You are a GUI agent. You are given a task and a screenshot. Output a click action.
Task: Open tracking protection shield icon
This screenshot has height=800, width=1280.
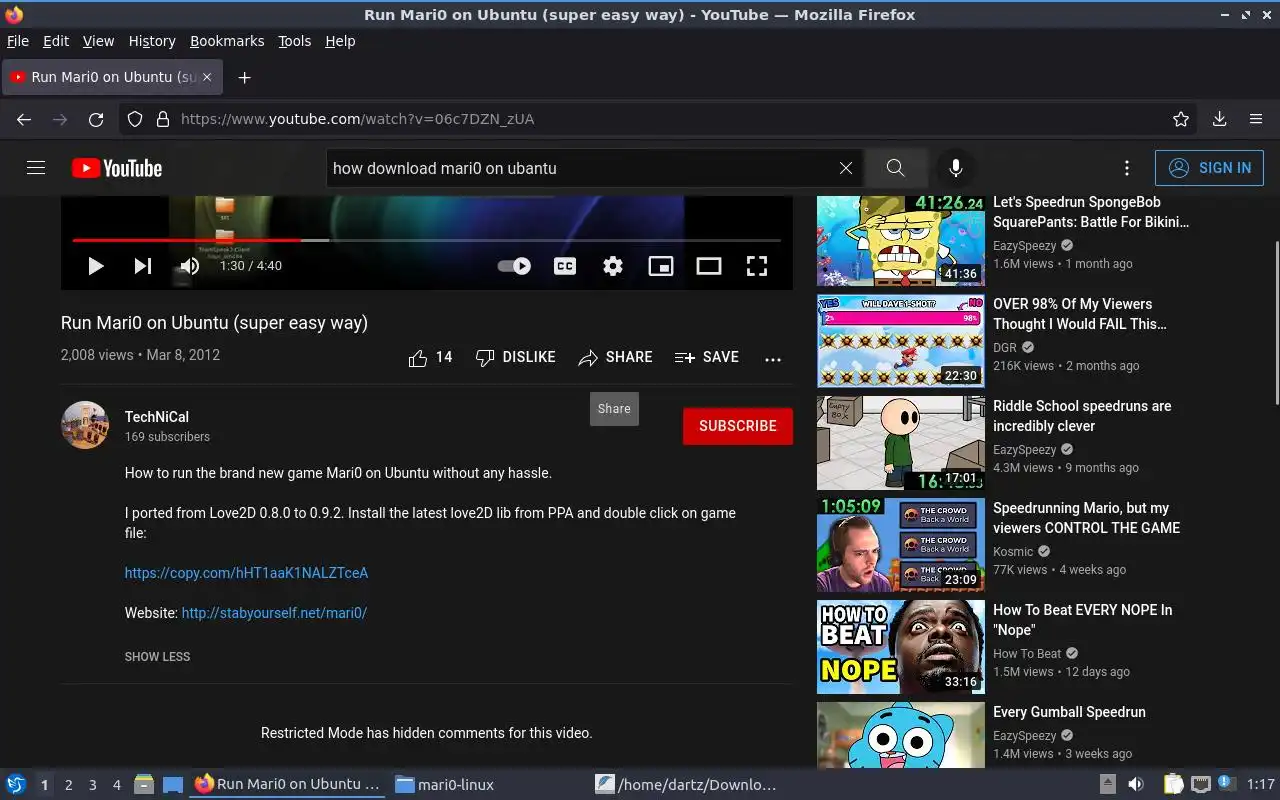tap(136, 119)
